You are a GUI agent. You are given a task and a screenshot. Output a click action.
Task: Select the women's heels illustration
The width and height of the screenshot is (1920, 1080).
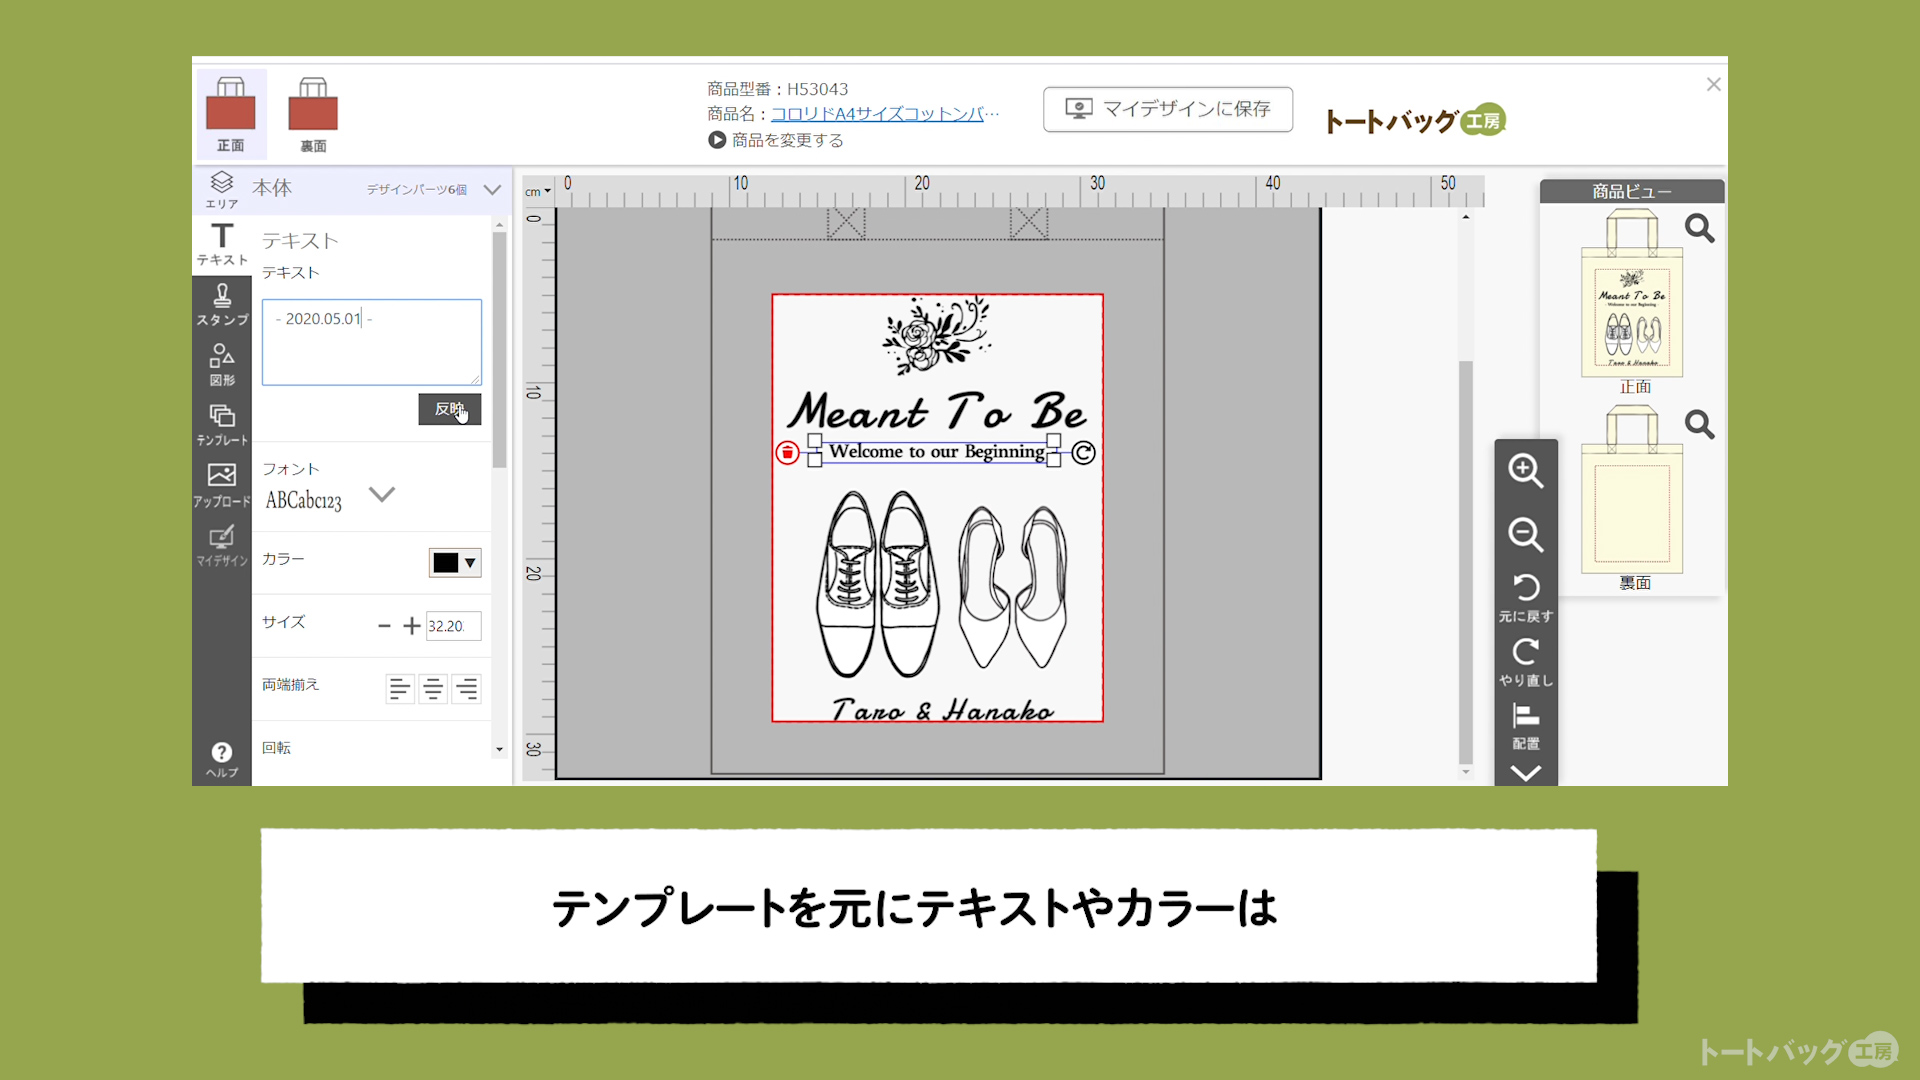pyautogui.click(x=1013, y=587)
